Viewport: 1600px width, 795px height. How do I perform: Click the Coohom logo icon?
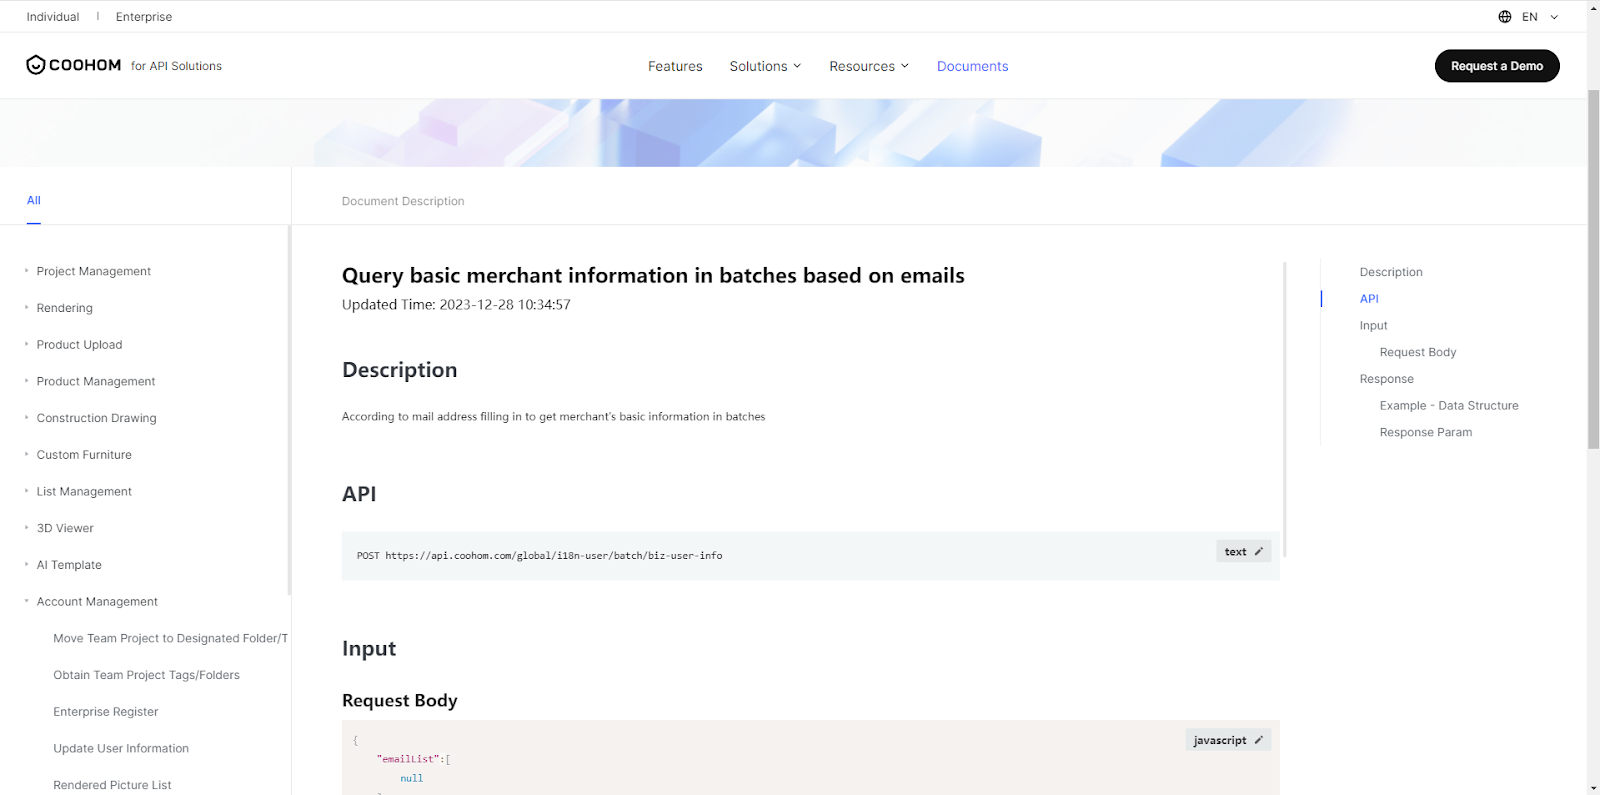(36, 65)
